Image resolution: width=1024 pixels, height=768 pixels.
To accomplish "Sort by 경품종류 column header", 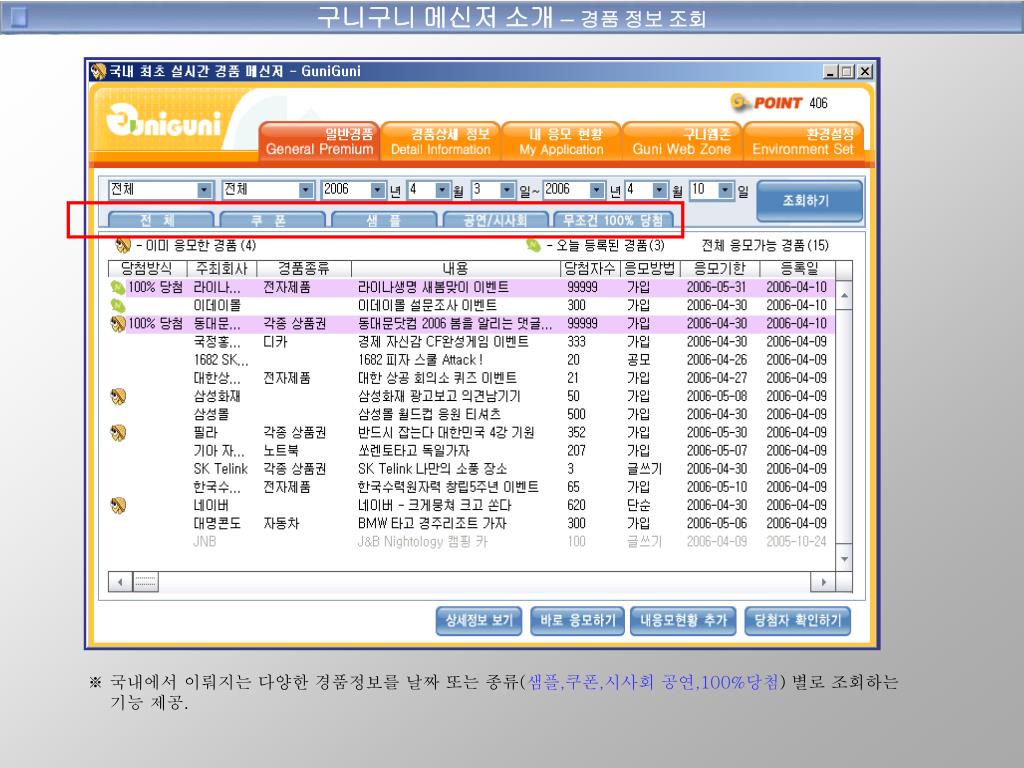I will coord(304,268).
